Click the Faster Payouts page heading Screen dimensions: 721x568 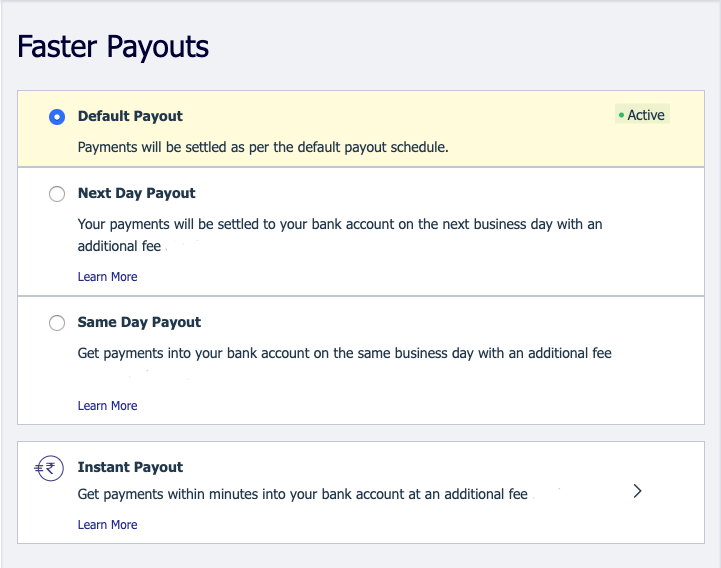coord(113,47)
